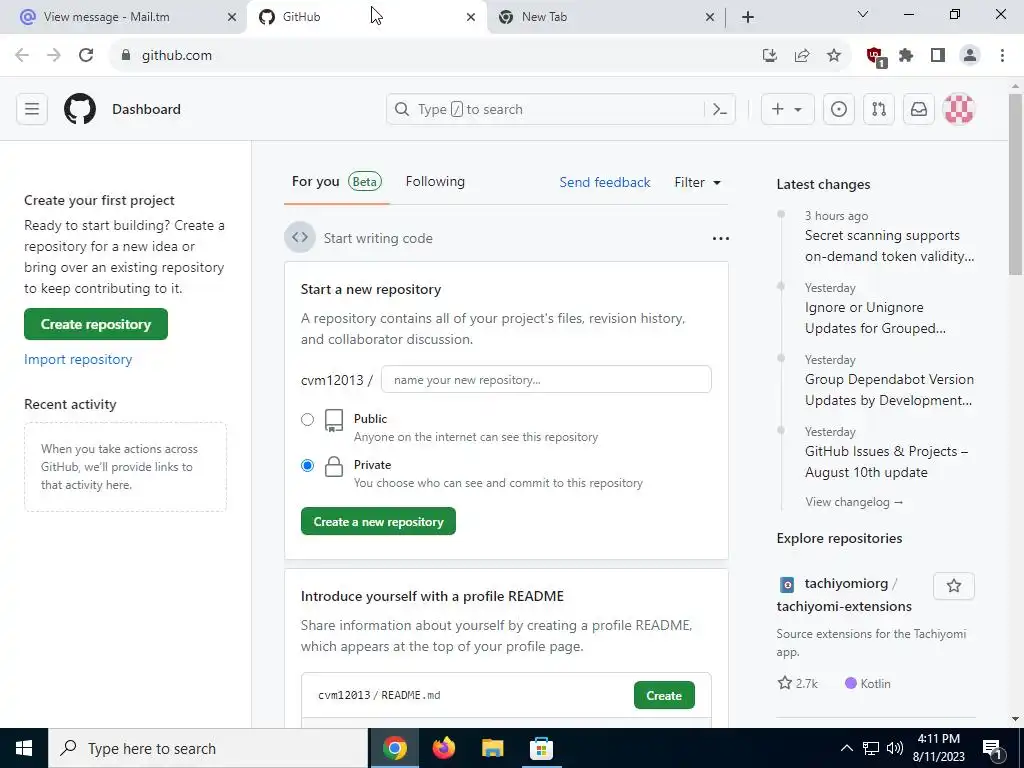Open Chrome tab search chevron

click(862, 14)
